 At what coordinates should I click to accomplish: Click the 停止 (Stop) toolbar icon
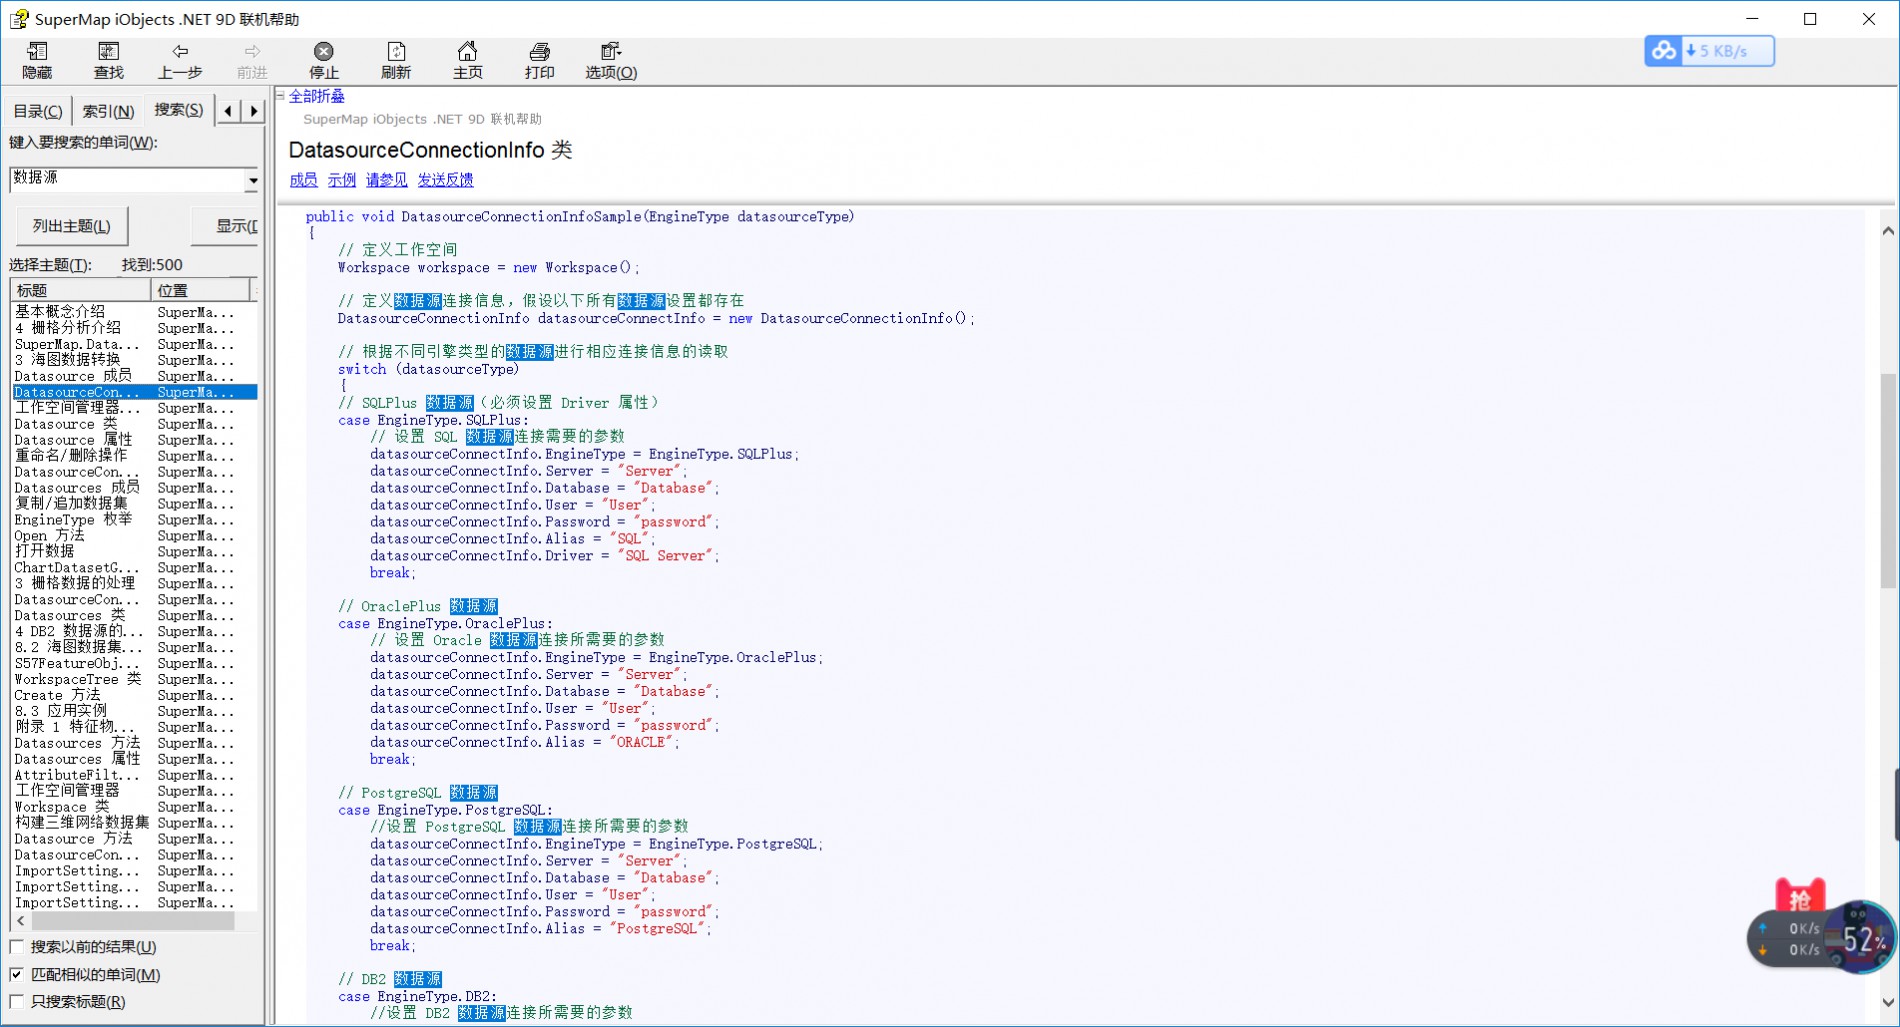[x=324, y=61]
